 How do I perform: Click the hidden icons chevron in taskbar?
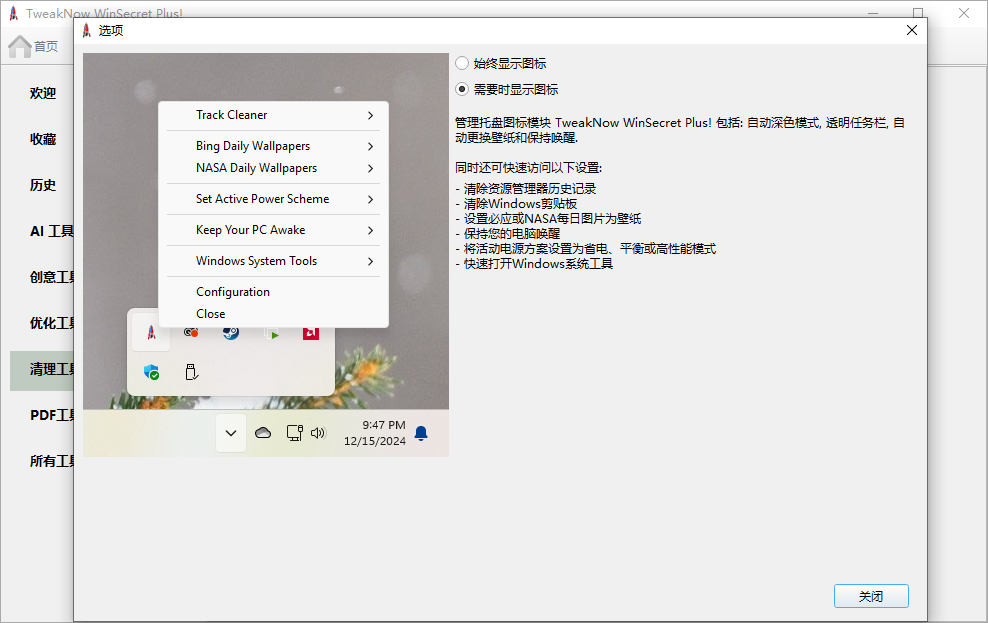(231, 433)
